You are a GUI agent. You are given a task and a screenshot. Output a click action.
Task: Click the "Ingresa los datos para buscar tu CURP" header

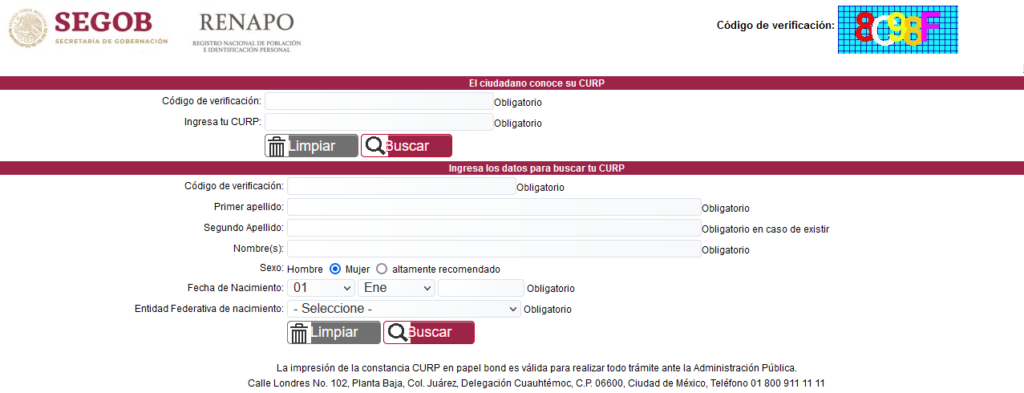click(536, 168)
